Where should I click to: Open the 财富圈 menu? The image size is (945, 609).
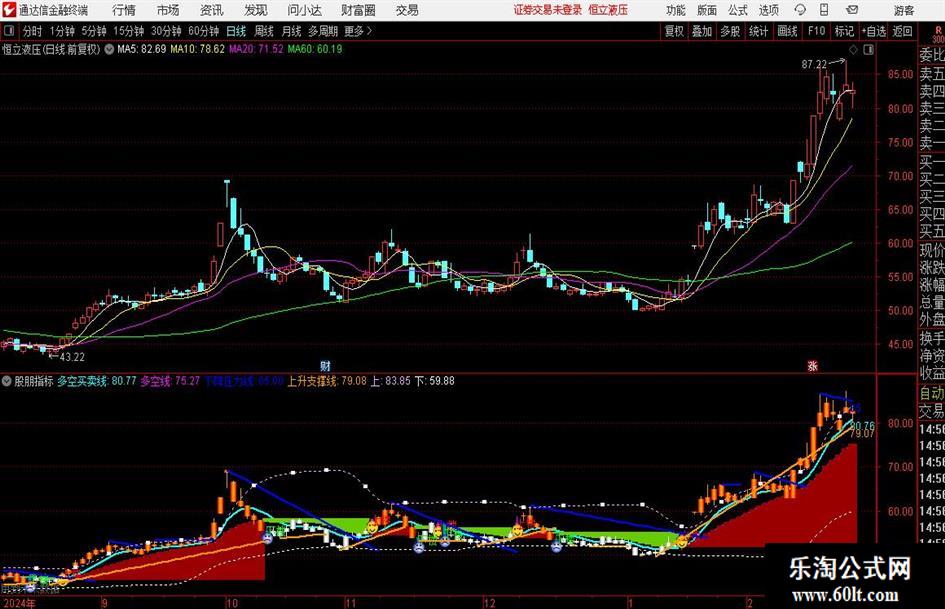pyautogui.click(x=358, y=10)
